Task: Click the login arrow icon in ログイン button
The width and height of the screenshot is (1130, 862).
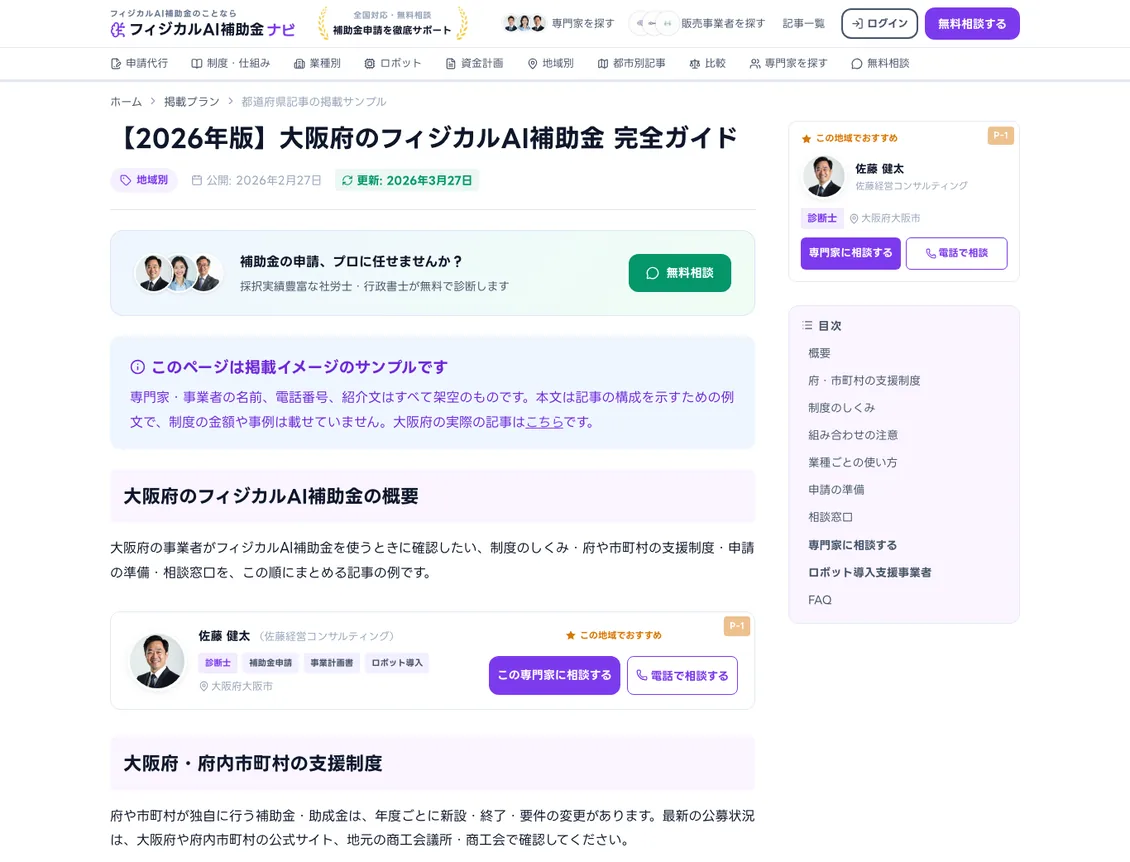Action: tap(858, 24)
